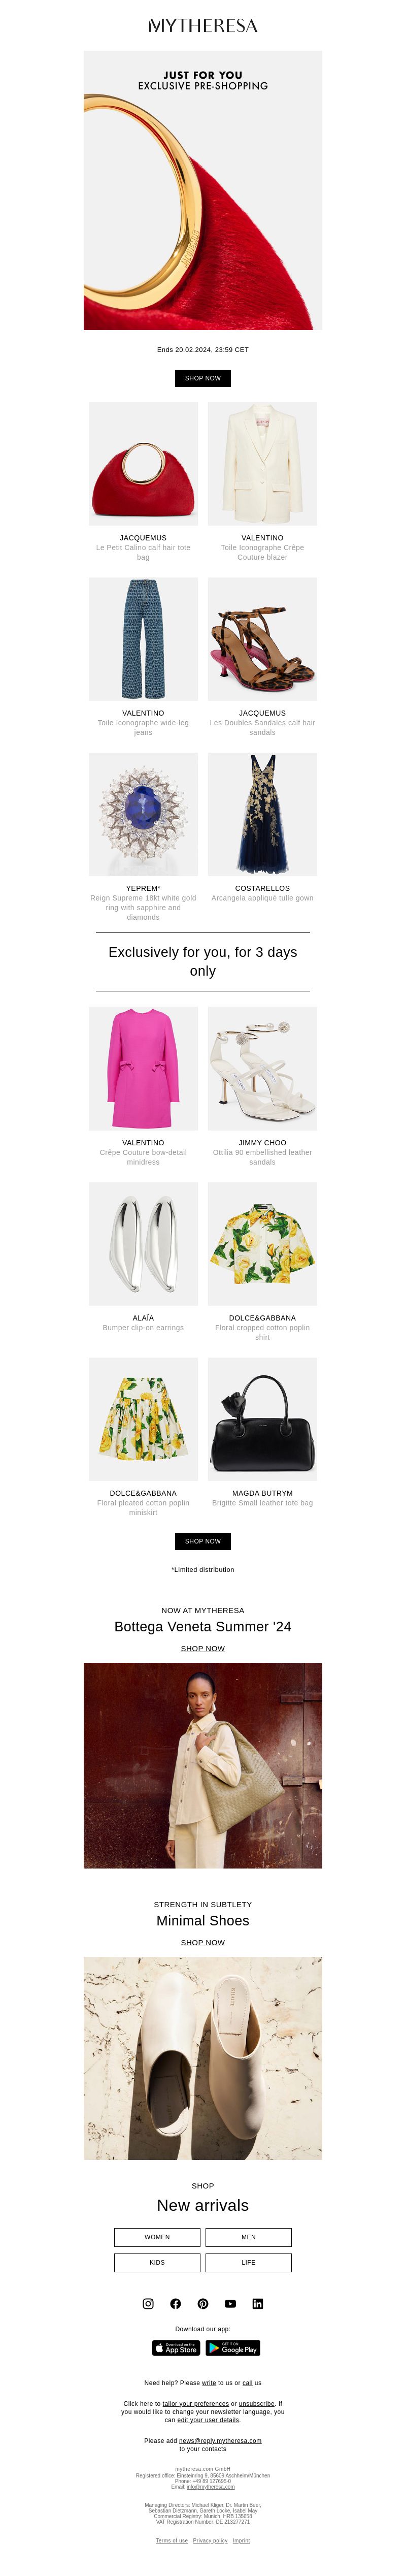Open the Facebook social icon

[176, 2303]
